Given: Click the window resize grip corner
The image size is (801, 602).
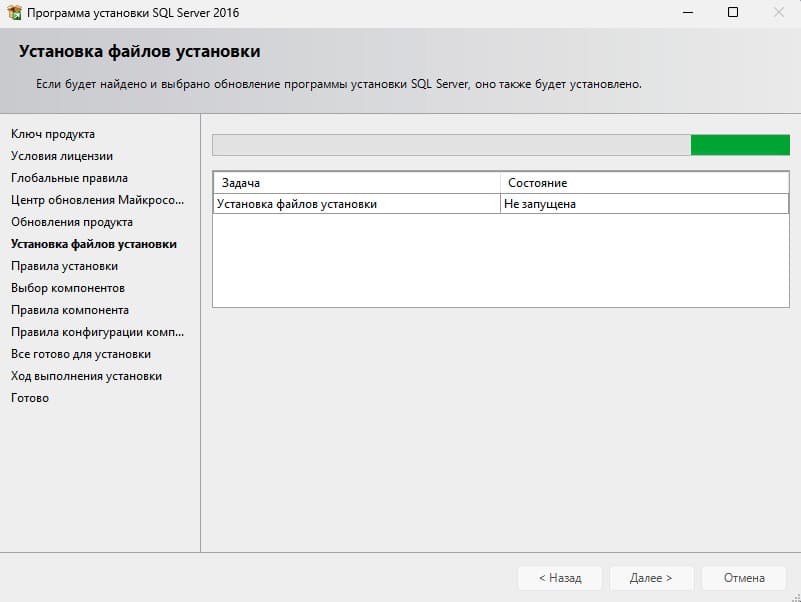Looking at the screenshot, I should [796, 597].
